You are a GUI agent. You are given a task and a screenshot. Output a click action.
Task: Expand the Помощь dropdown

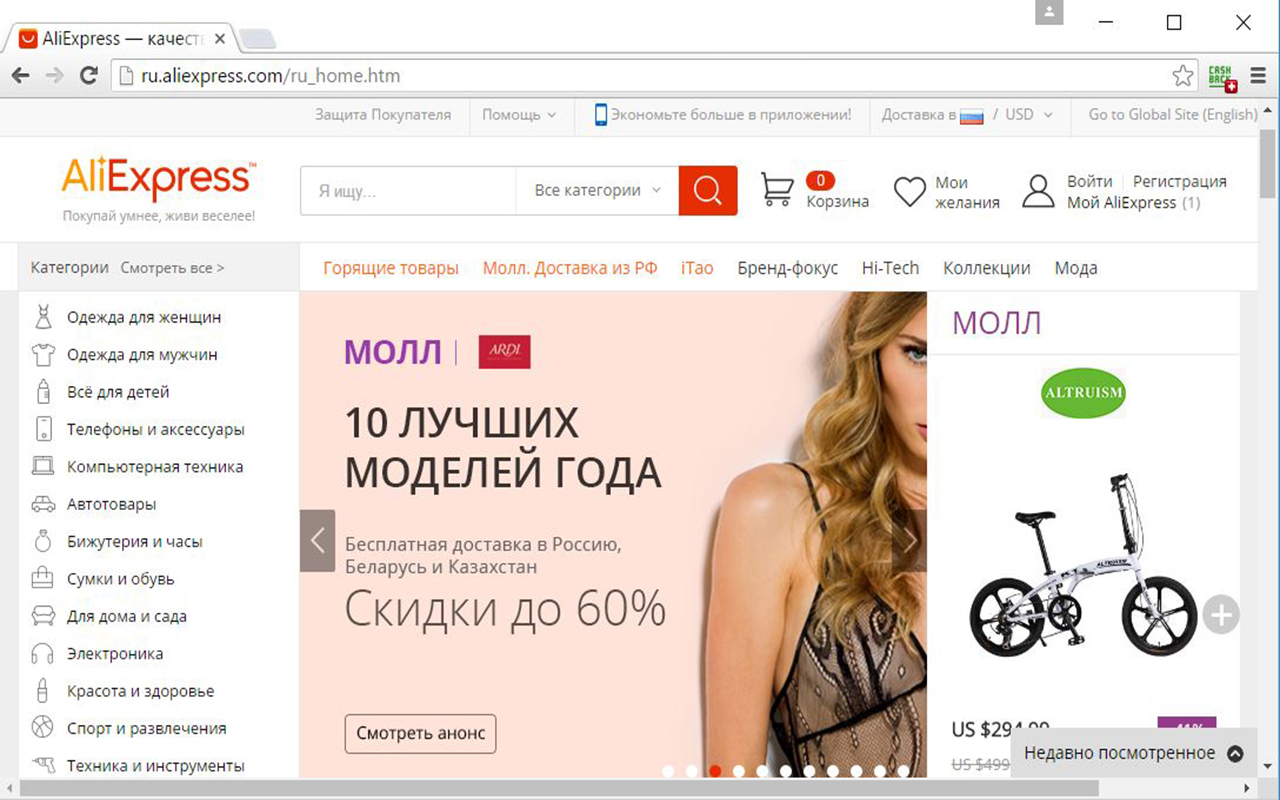coord(519,115)
